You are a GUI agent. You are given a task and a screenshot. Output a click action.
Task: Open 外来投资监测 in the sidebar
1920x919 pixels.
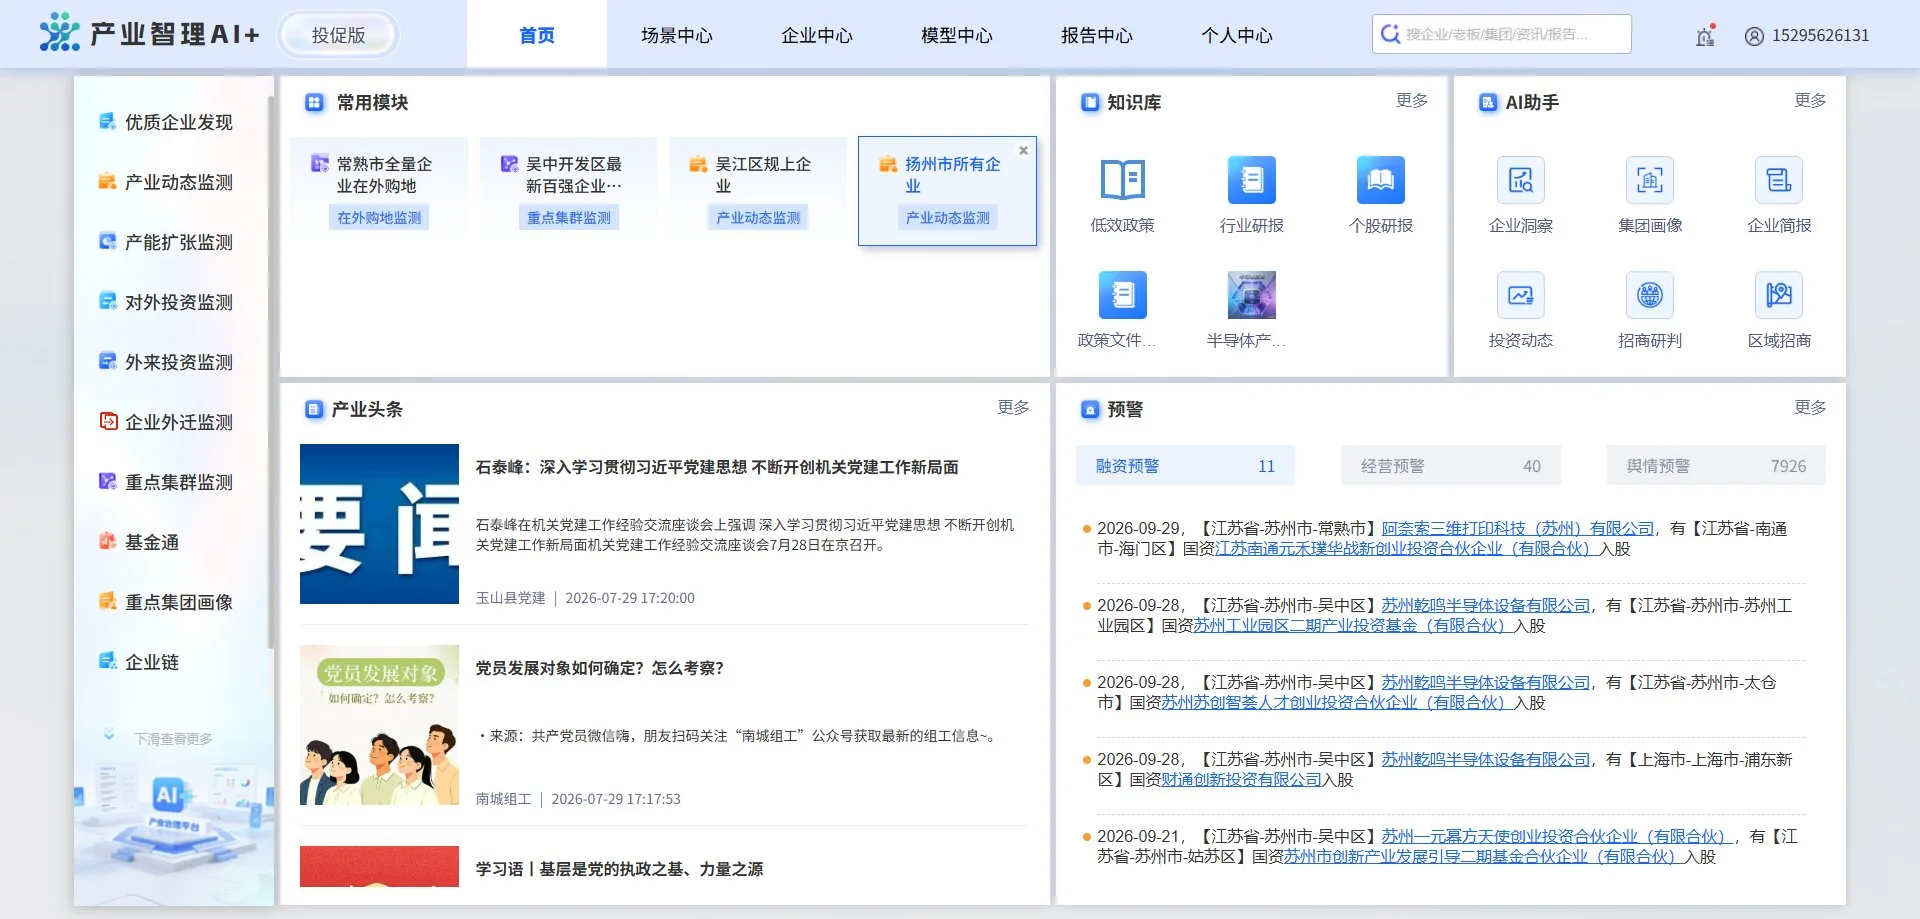click(x=166, y=362)
